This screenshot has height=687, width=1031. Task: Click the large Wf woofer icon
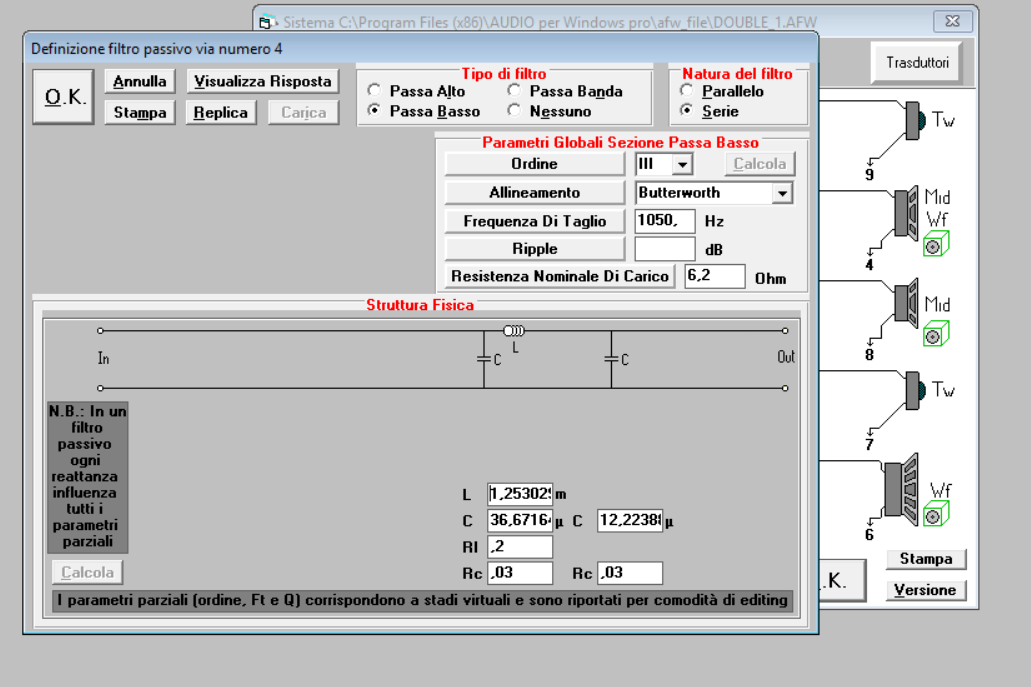(x=901, y=489)
